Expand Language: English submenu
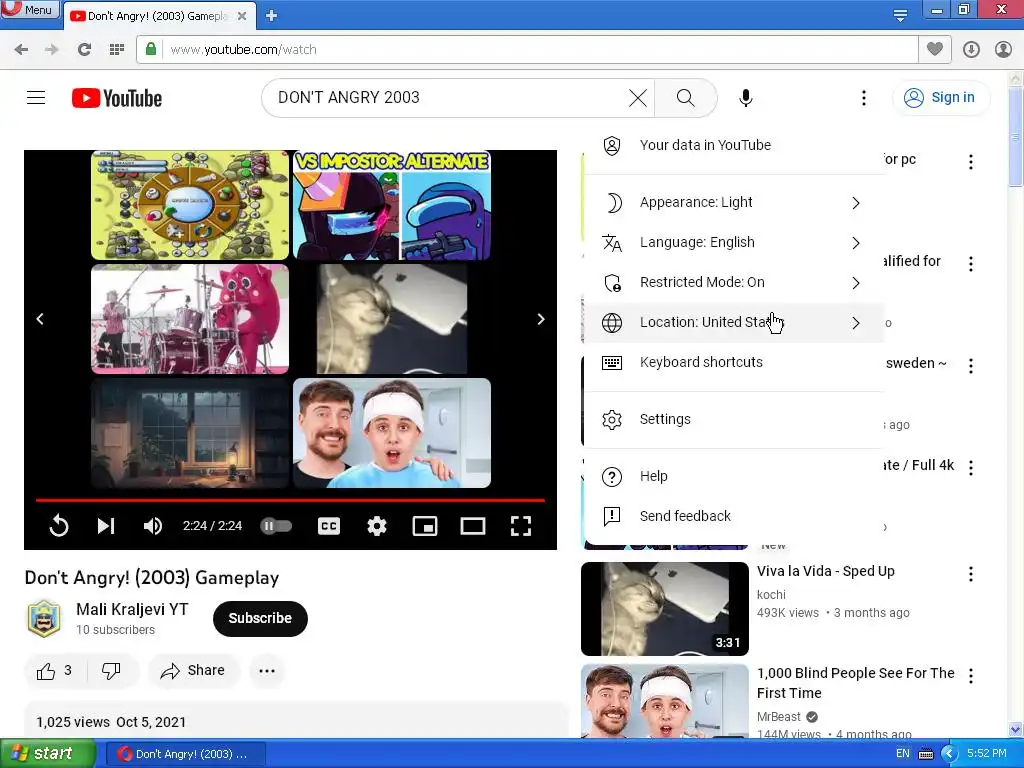The image size is (1024, 768). 733,243
